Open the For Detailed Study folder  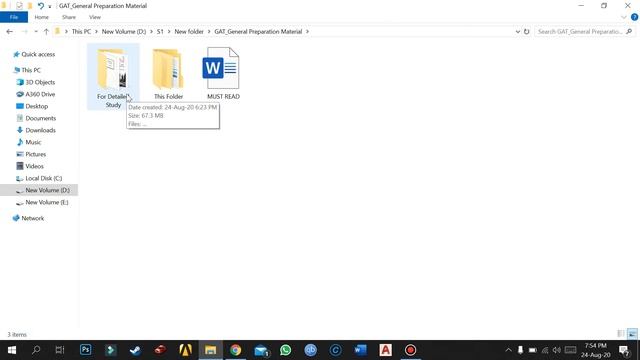[x=113, y=77]
